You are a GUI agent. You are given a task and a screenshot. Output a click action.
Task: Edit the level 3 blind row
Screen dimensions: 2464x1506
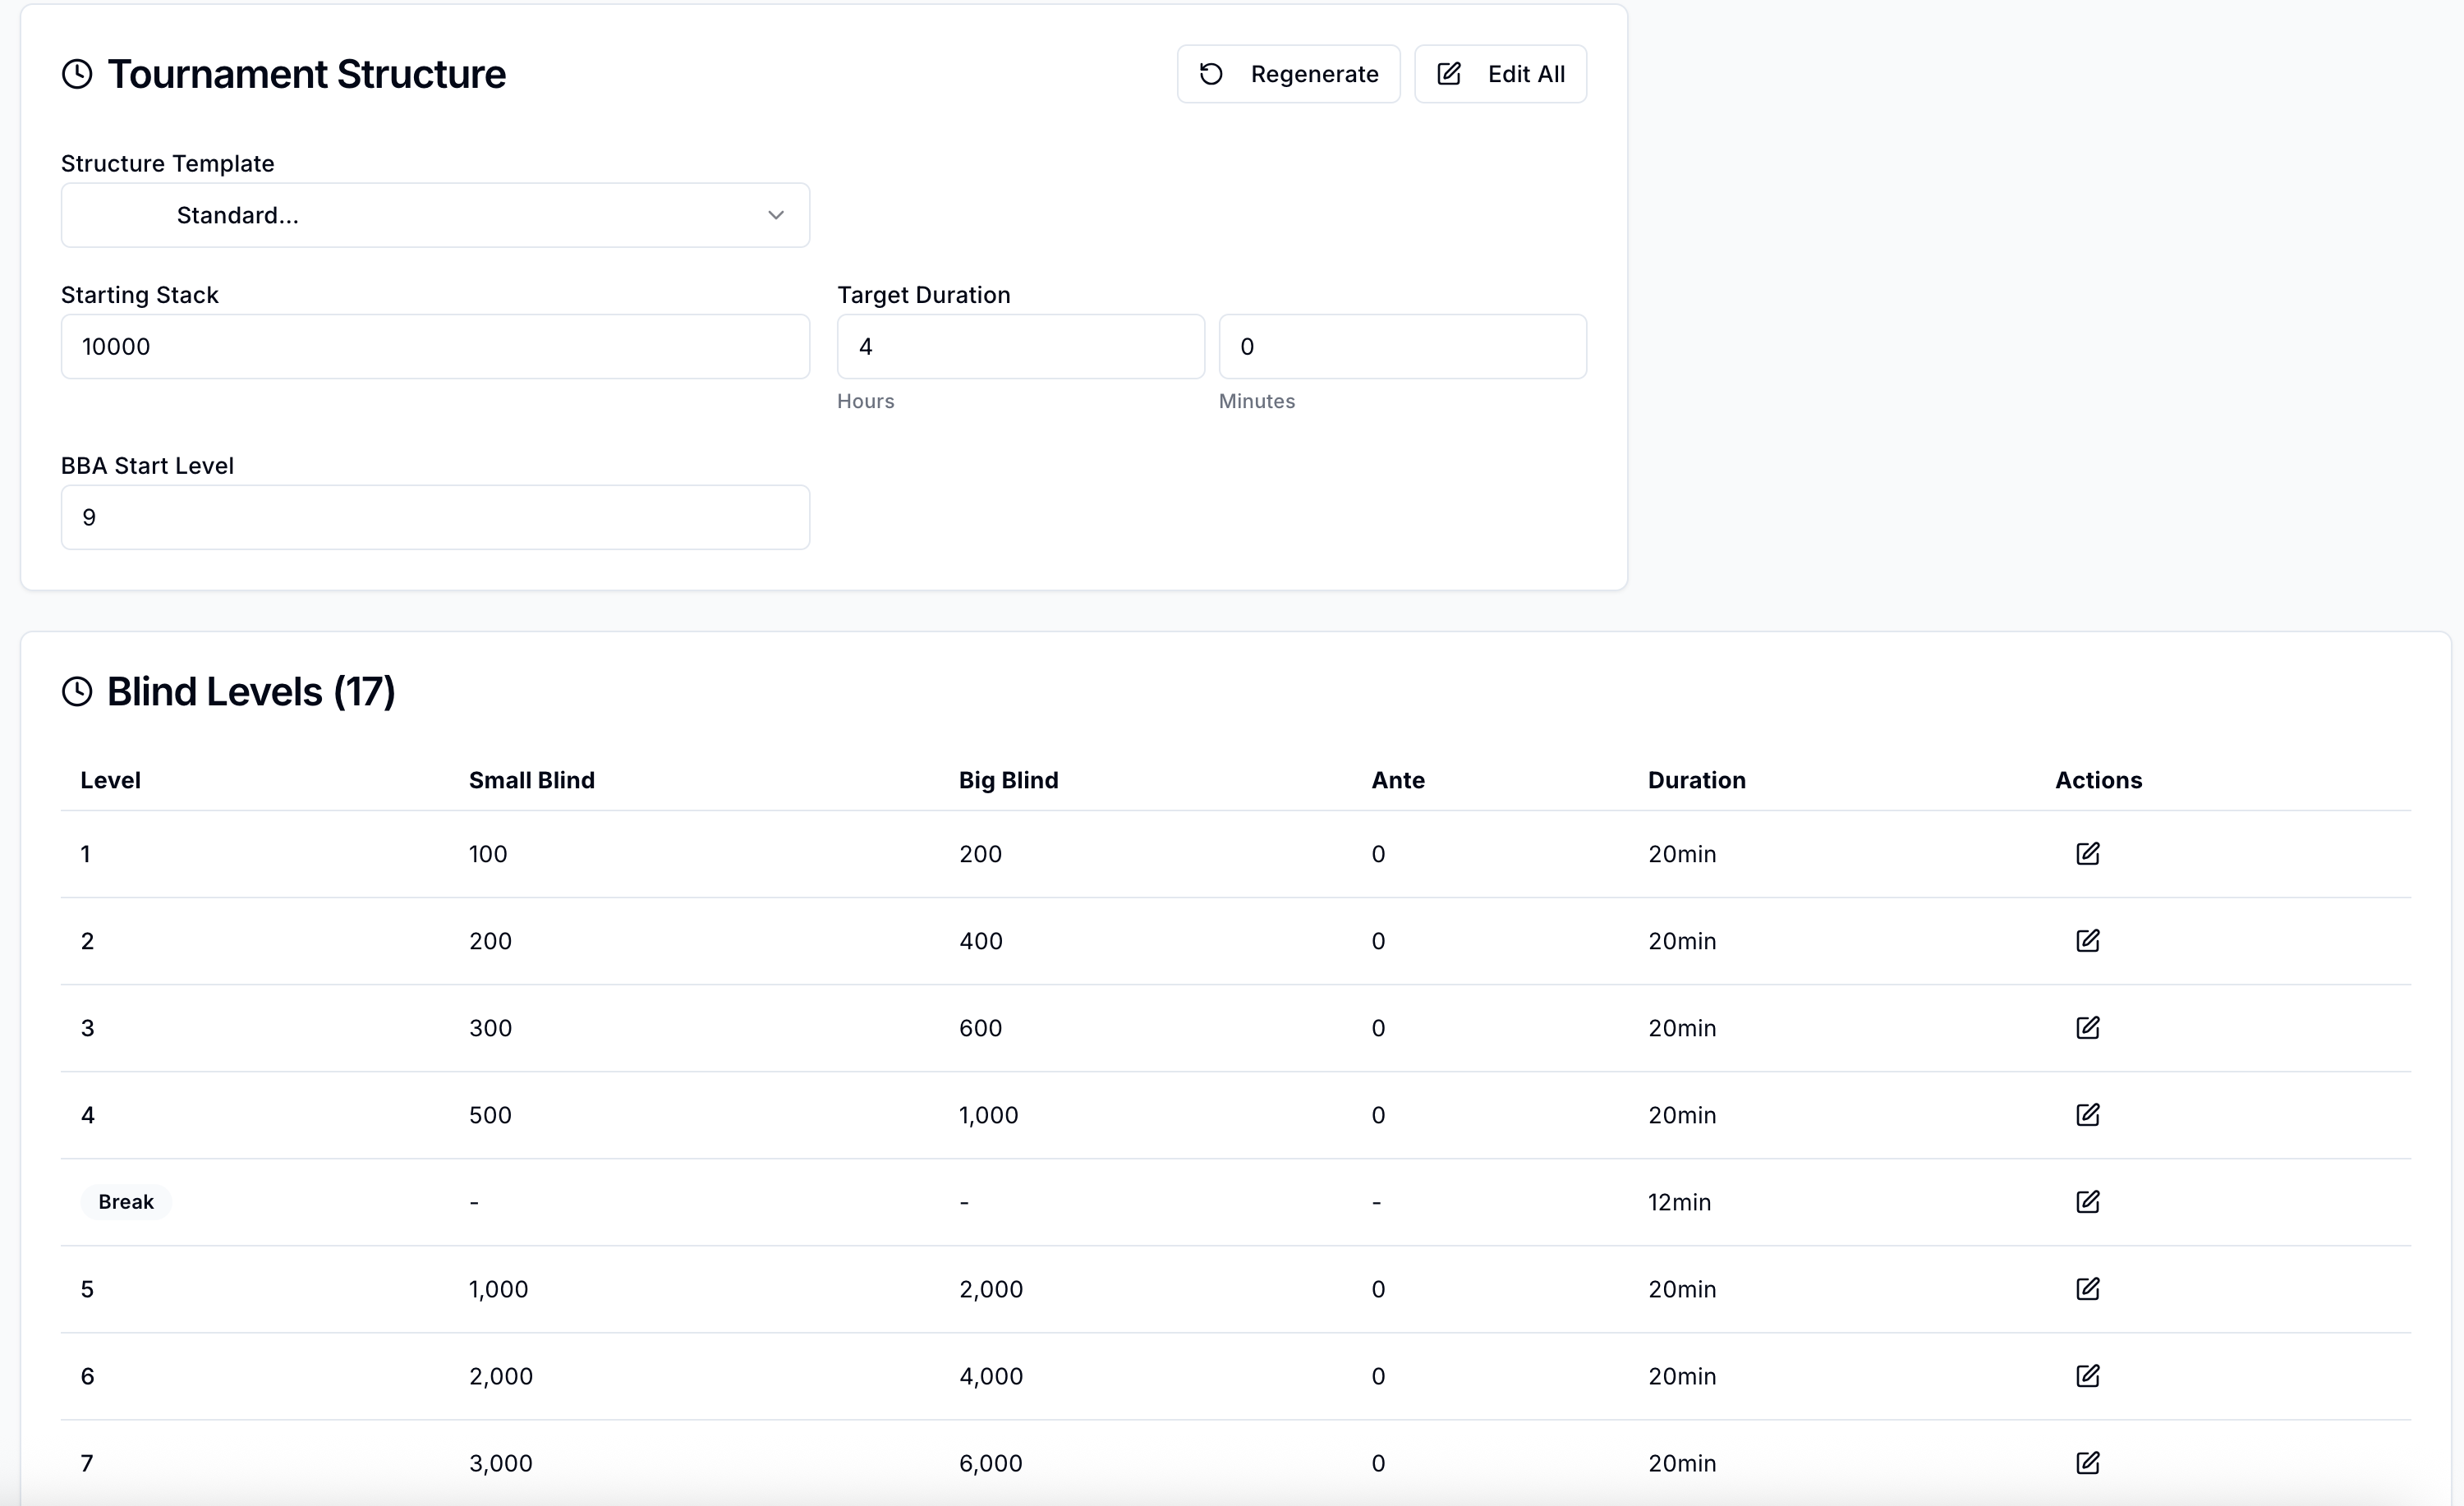[x=2087, y=1028]
